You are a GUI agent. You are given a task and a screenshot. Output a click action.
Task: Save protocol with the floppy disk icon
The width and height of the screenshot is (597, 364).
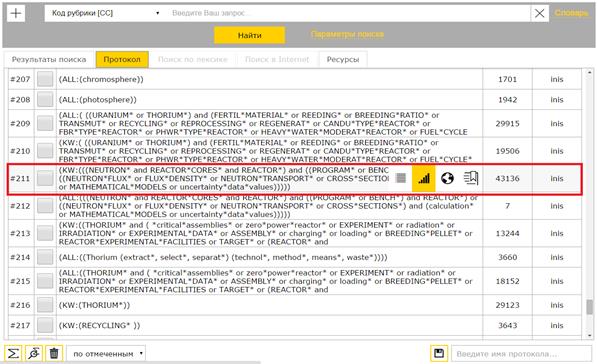(x=439, y=353)
